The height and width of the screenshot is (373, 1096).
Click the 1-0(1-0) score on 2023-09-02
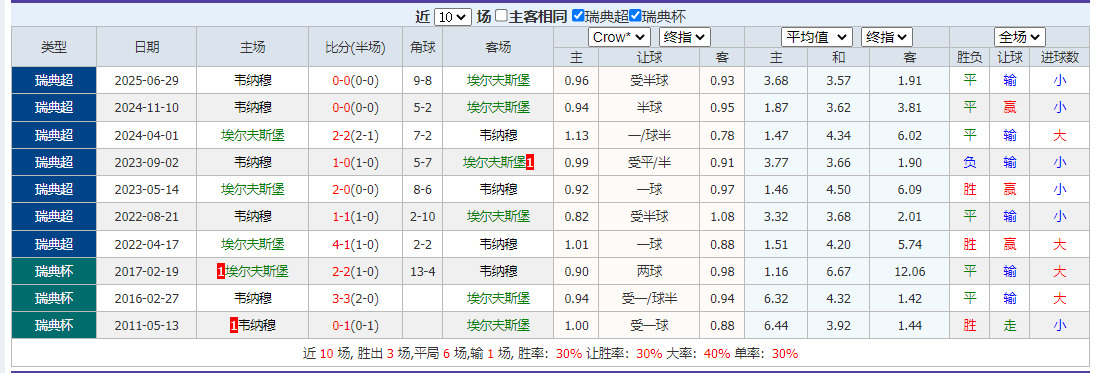355,162
